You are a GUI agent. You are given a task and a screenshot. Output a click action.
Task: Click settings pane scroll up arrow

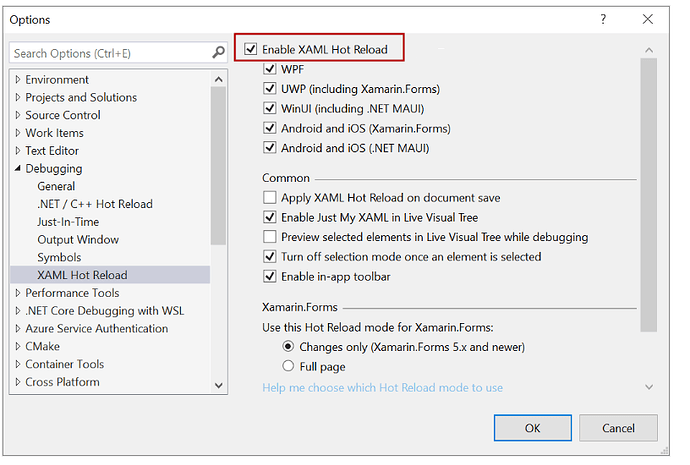click(649, 50)
